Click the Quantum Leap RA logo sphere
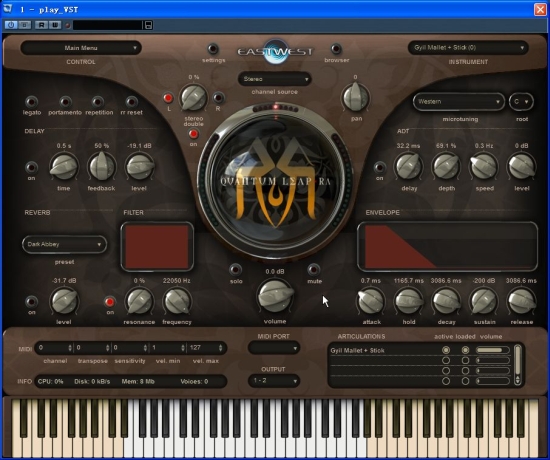The width and height of the screenshot is (550, 460). [x=275, y=181]
